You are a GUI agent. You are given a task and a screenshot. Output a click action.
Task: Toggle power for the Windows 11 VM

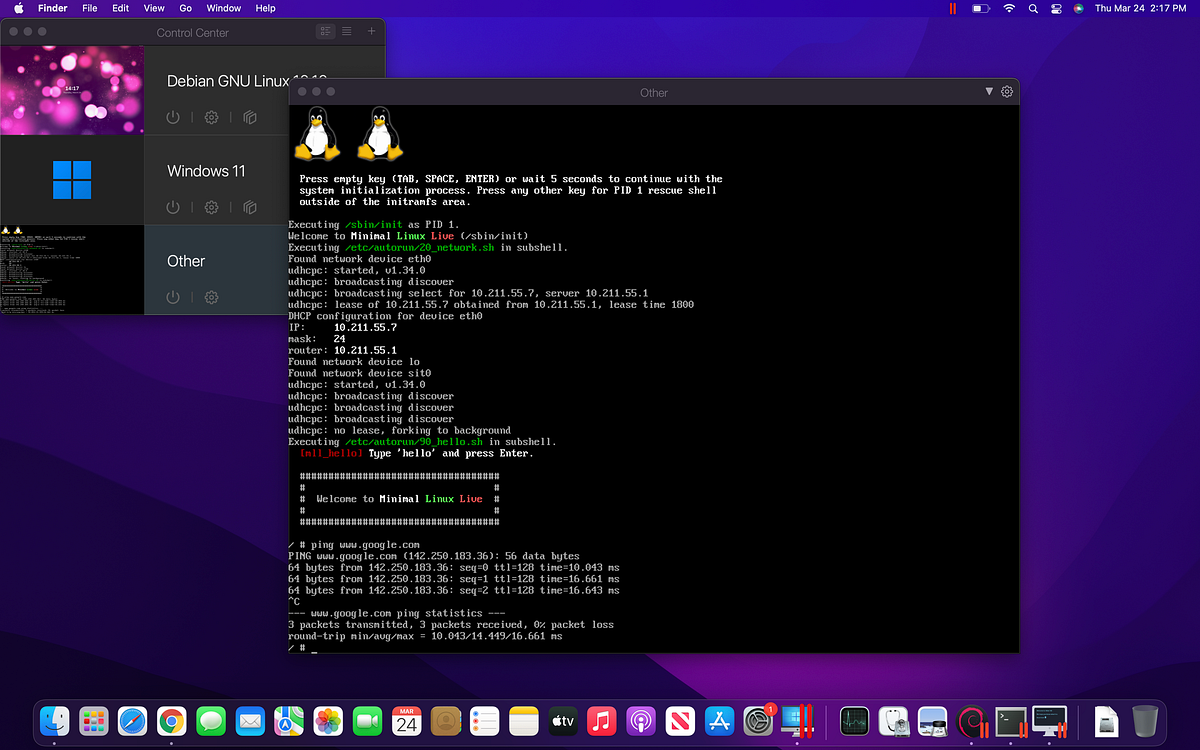172,207
